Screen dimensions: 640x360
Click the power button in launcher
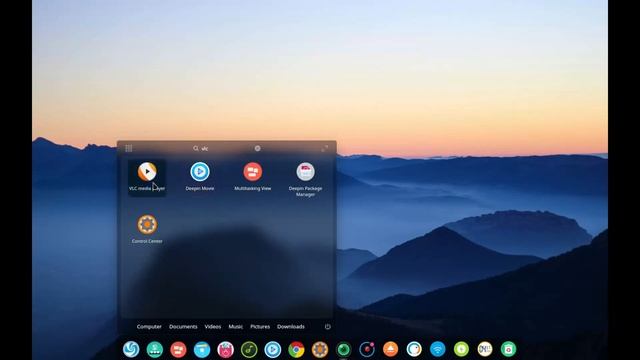[x=327, y=327]
